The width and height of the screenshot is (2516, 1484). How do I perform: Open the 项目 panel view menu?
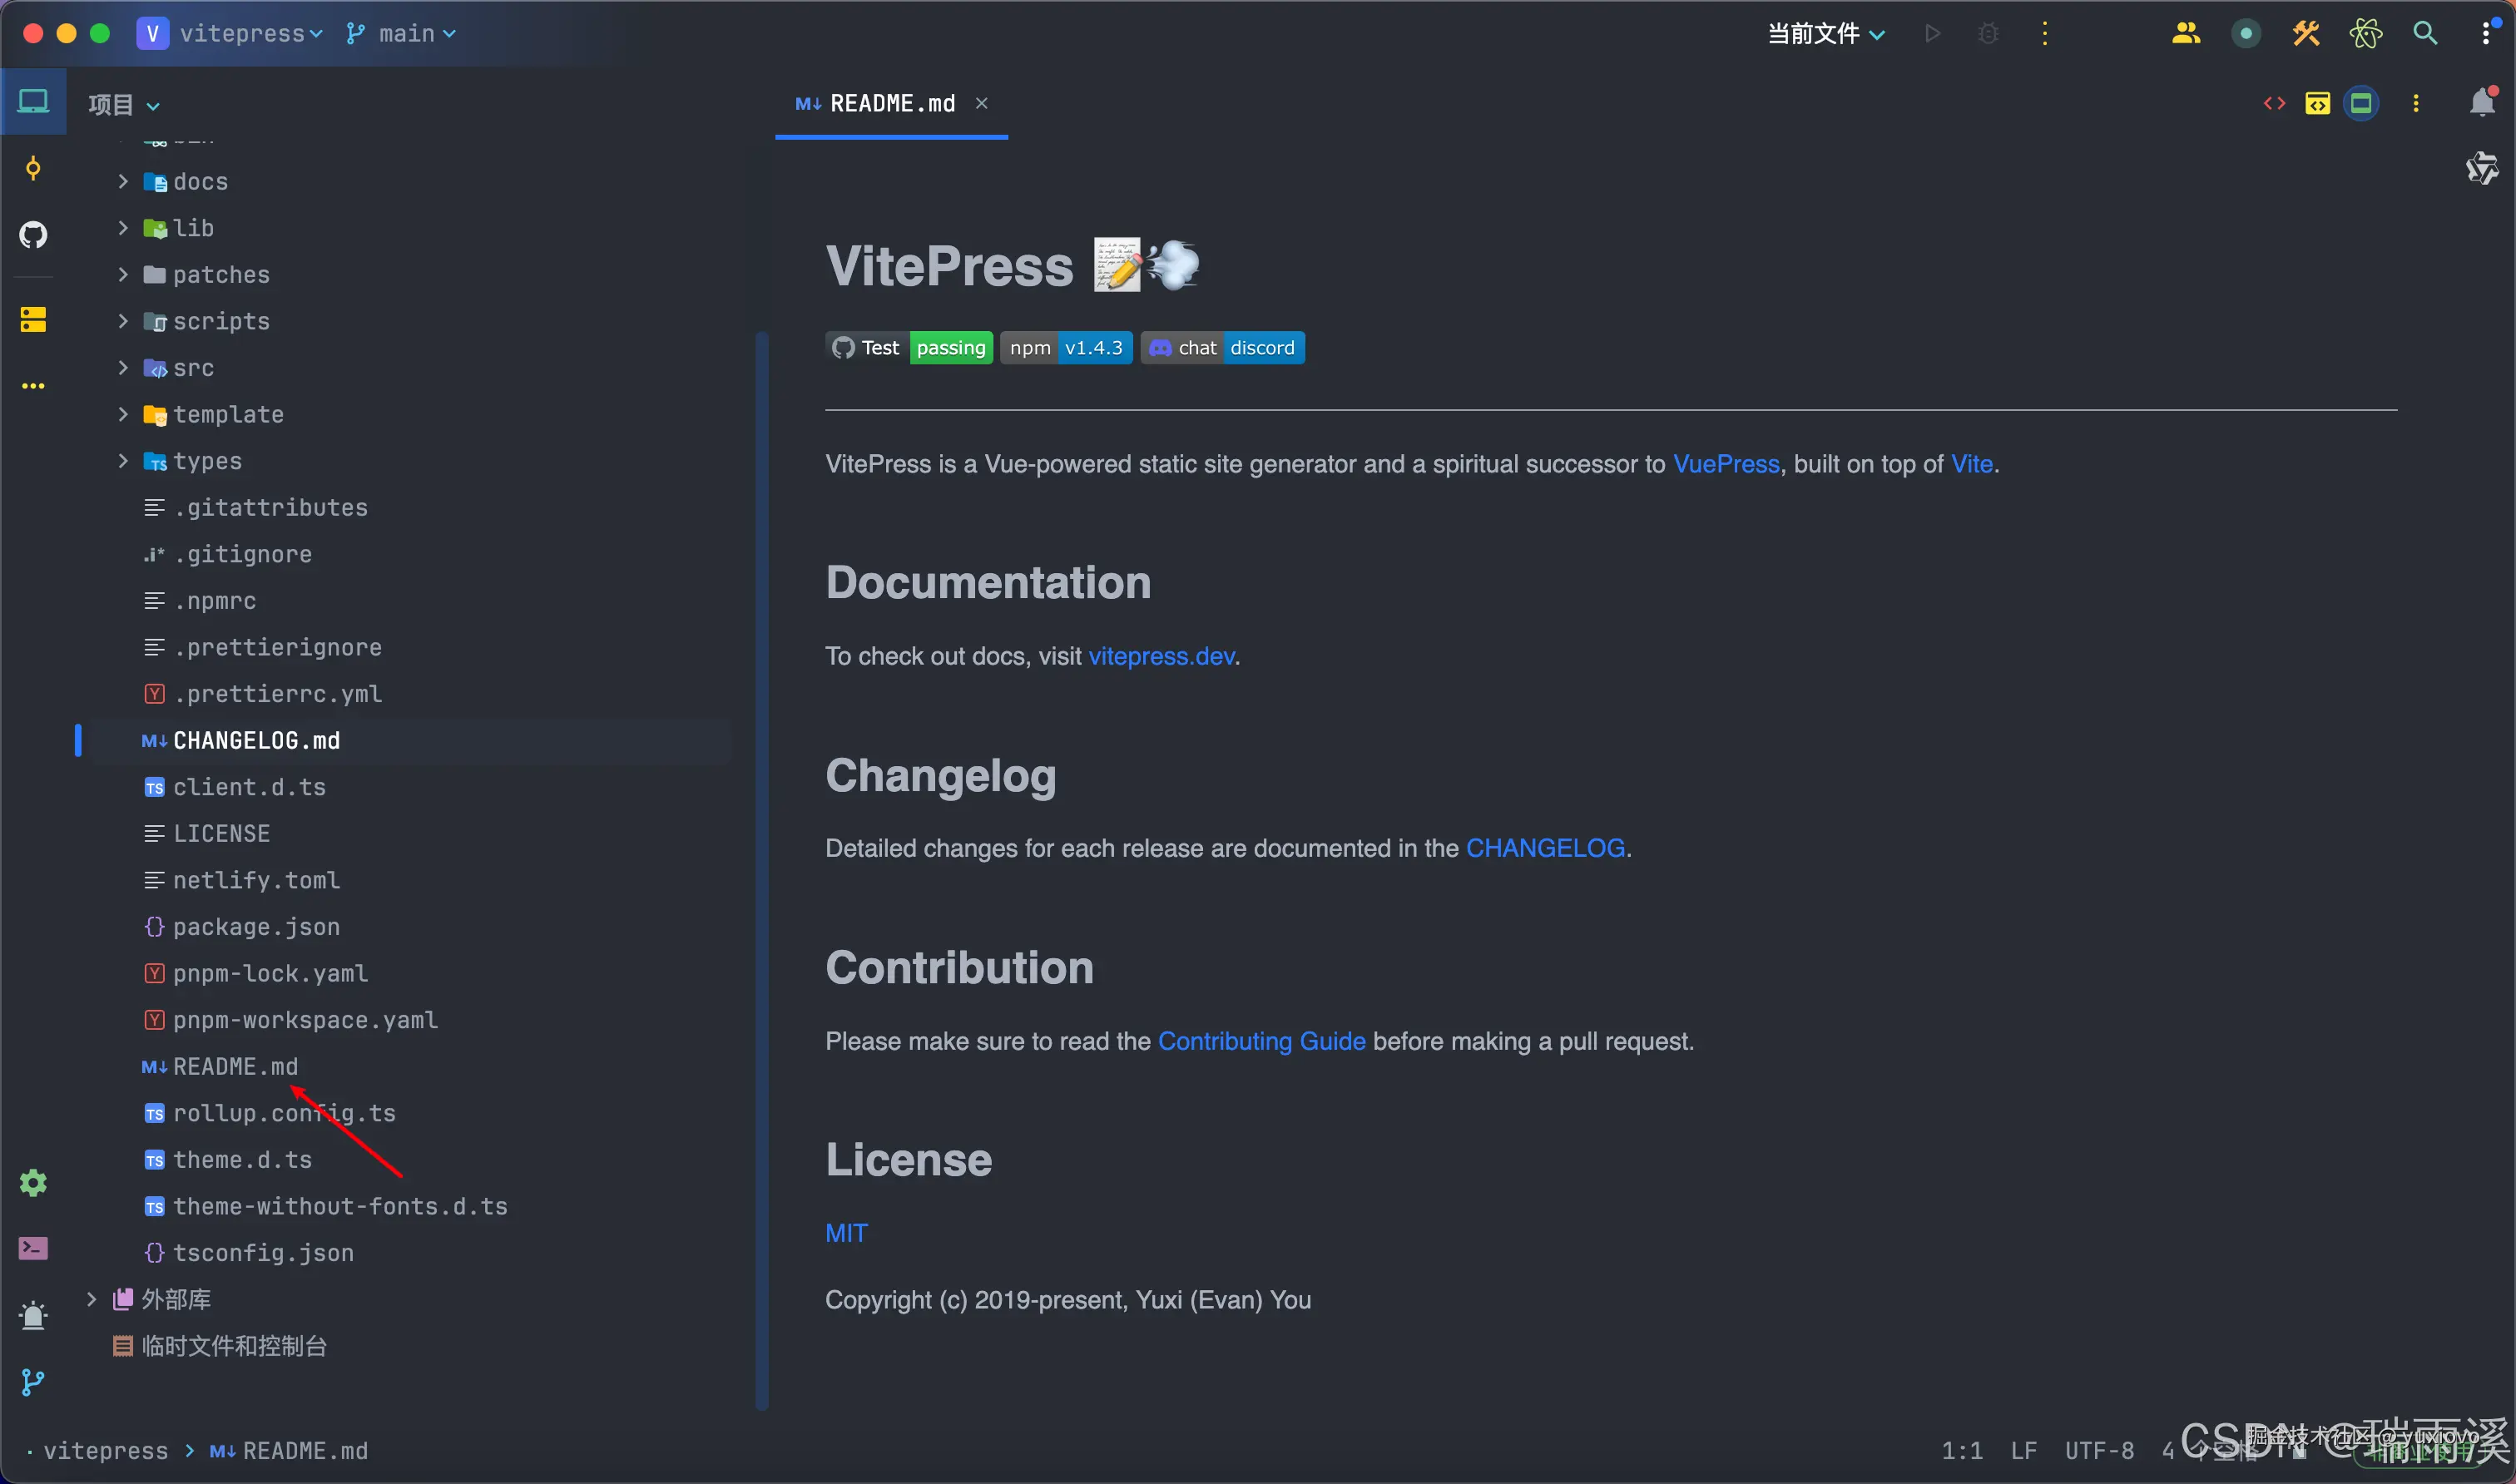coord(122,104)
